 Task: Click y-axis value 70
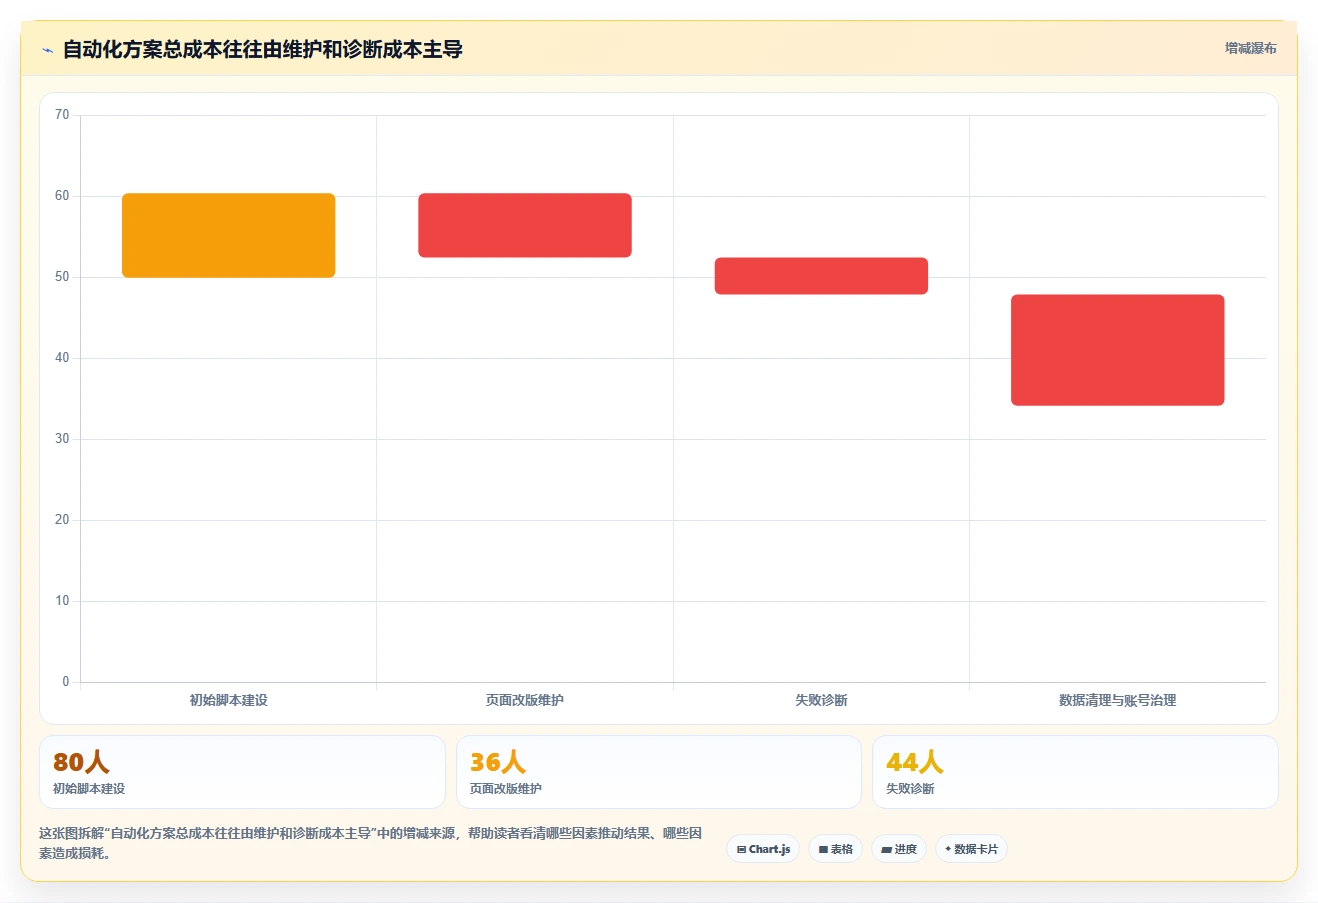click(x=62, y=115)
